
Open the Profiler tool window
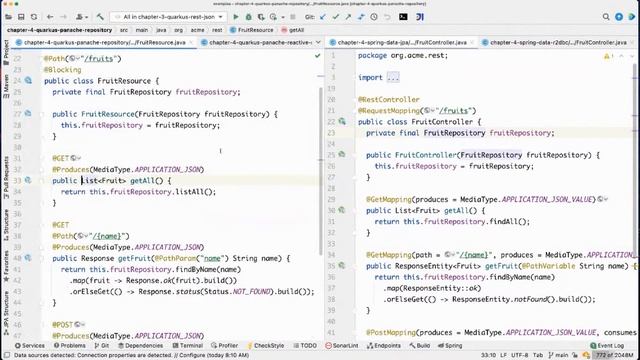tap(224, 345)
